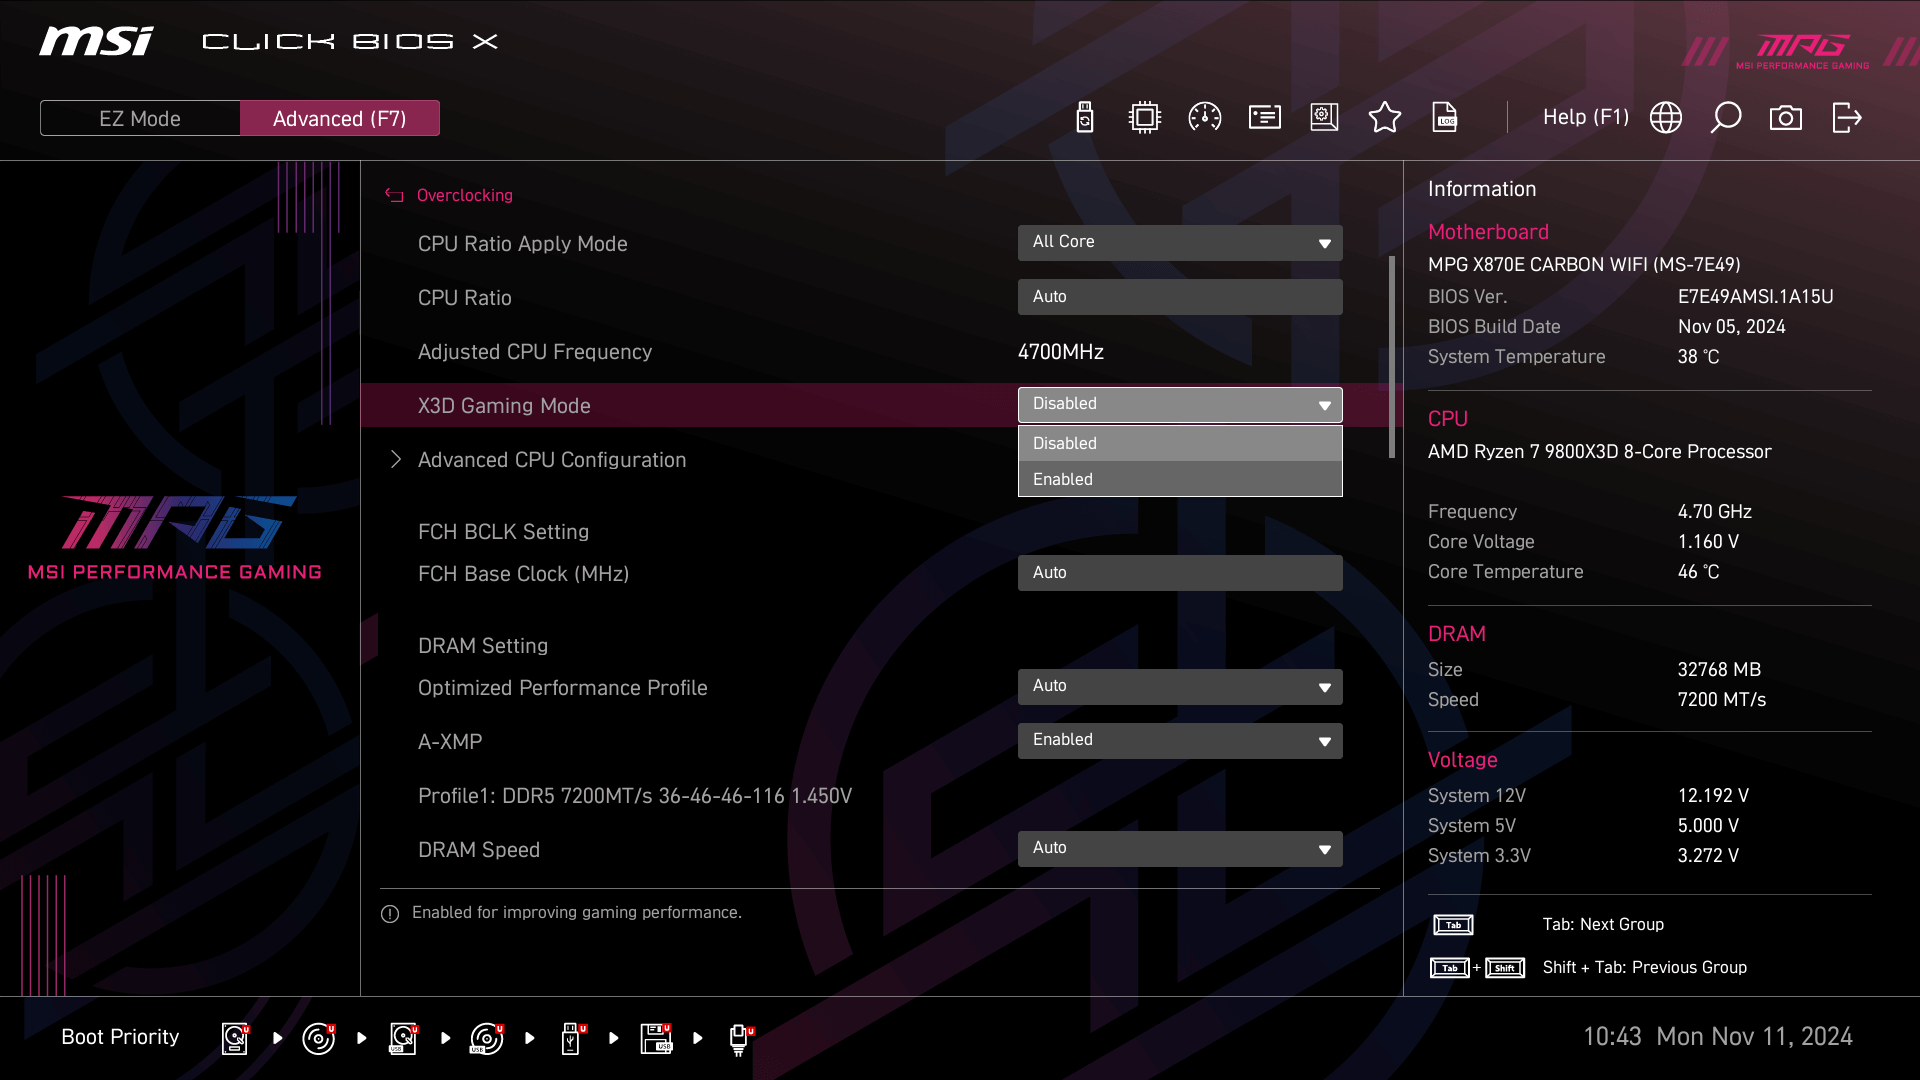Click the first hard drive in Boot Priority
Viewport: 1920px width, 1080px height.
pyautogui.click(x=233, y=1038)
